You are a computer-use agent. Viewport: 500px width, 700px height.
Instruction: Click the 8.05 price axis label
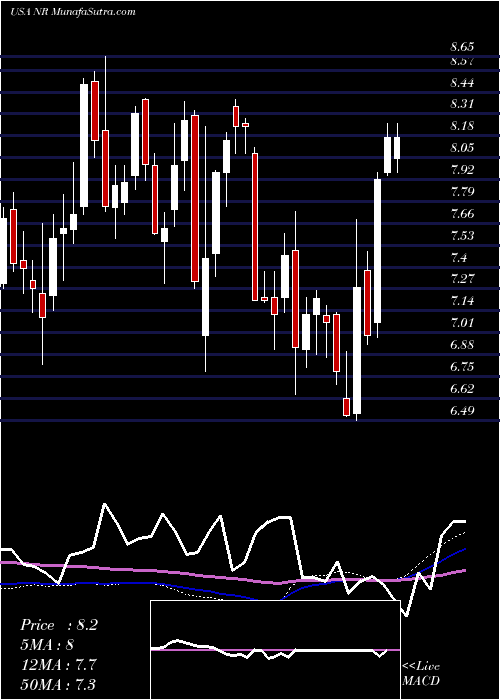coord(462,148)
